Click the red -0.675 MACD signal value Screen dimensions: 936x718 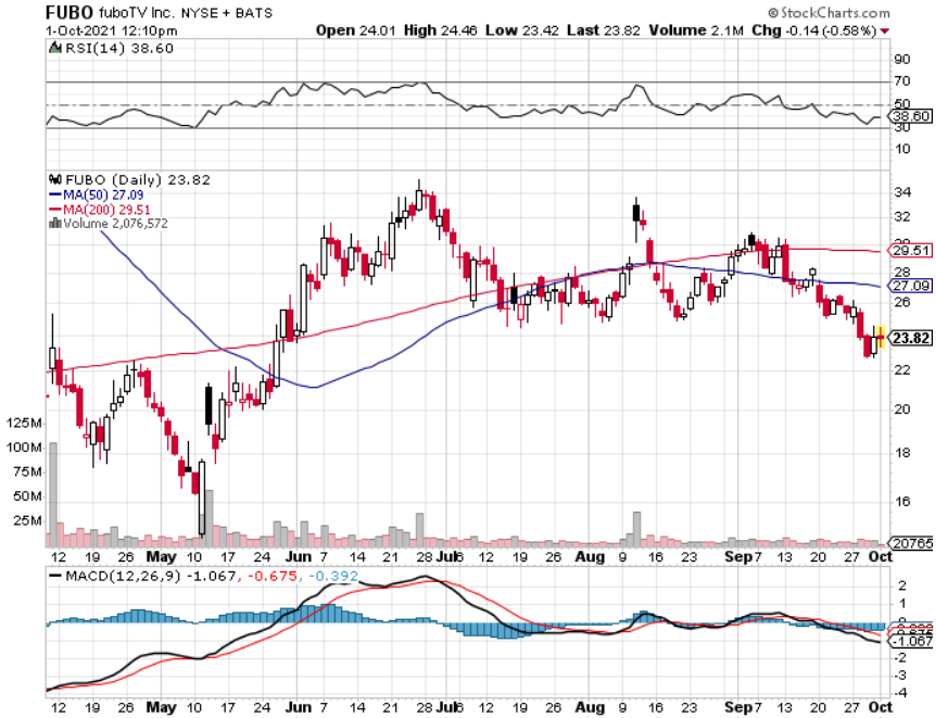click(x=272, y=577)
